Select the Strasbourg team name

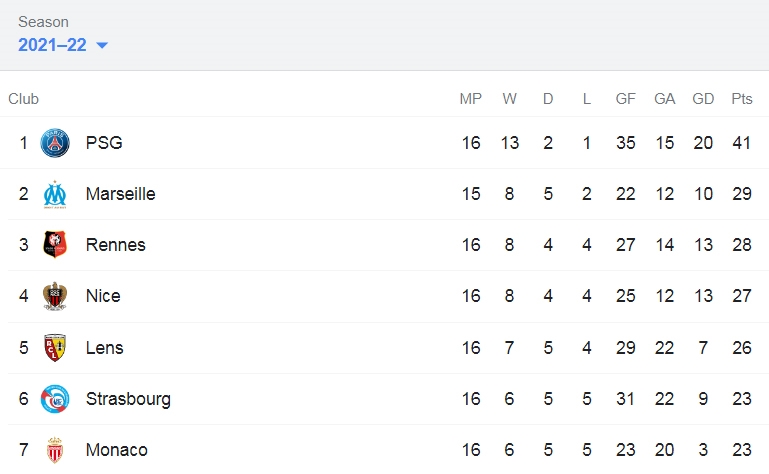click(x=128, y=399)
